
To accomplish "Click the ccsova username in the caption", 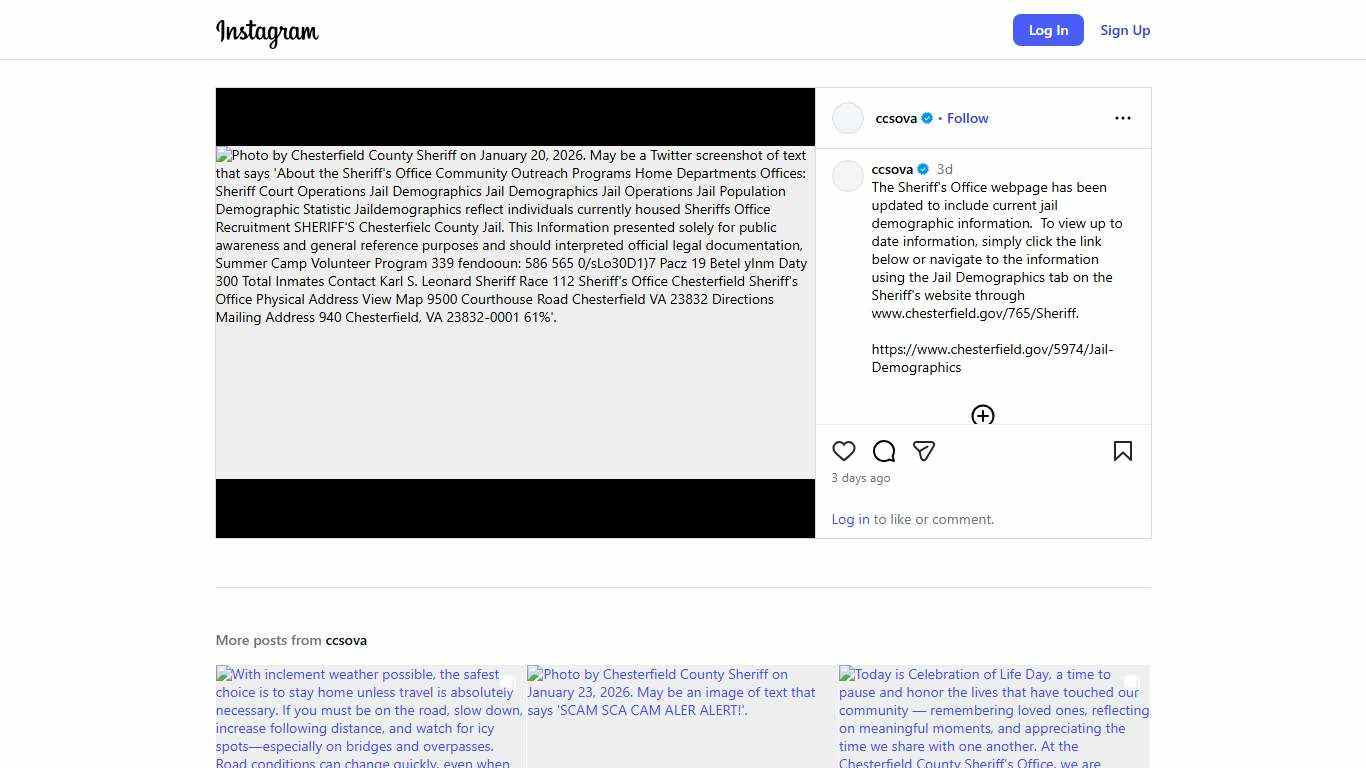I will click(x=892, y=169).
